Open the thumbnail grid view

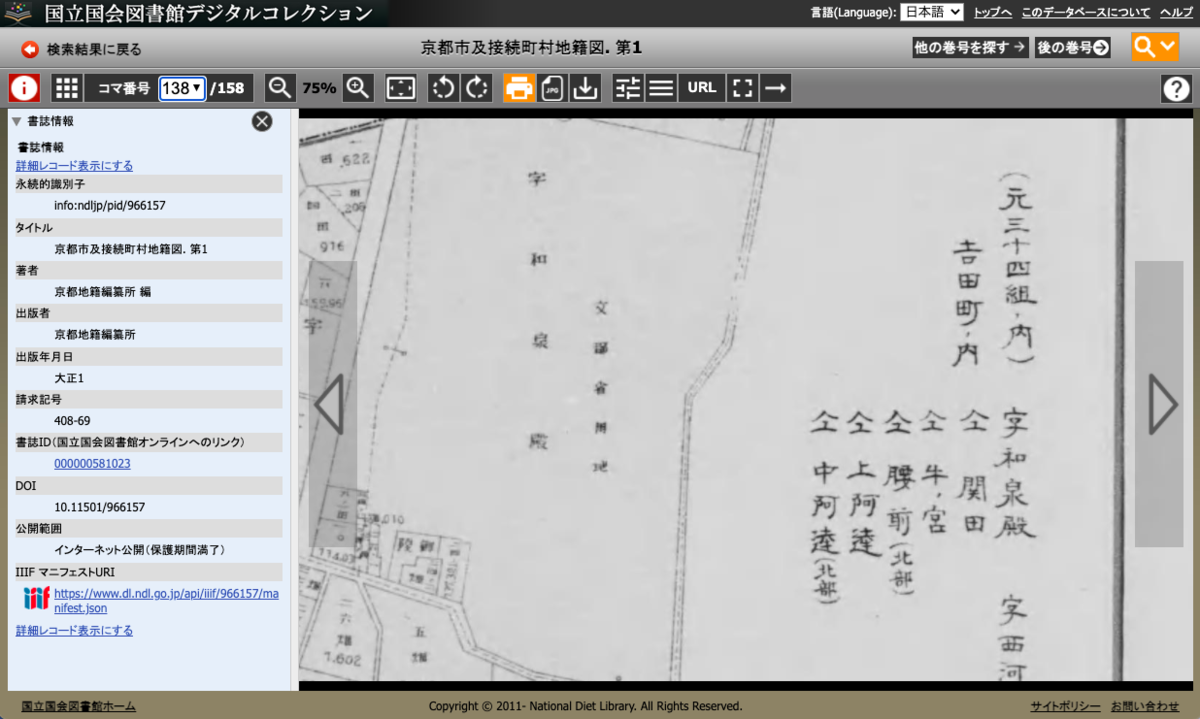[66, 88]
